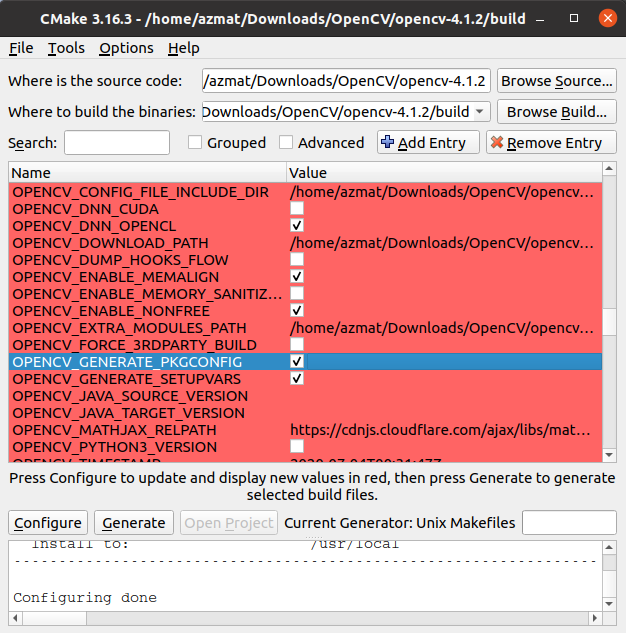Image resolution: width=626 pixels, height=633 pixels.
Task: Click the Search input field
Action: 117,143
